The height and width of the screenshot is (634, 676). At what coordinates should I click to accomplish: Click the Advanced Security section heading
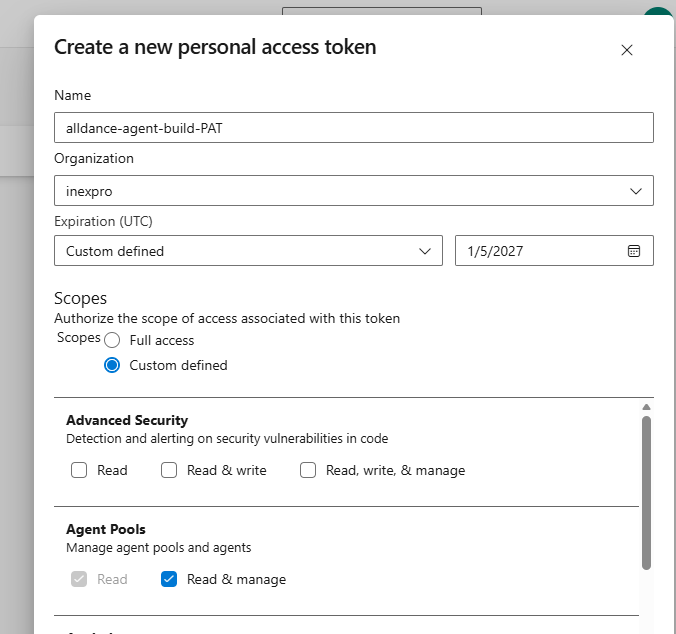127,420
